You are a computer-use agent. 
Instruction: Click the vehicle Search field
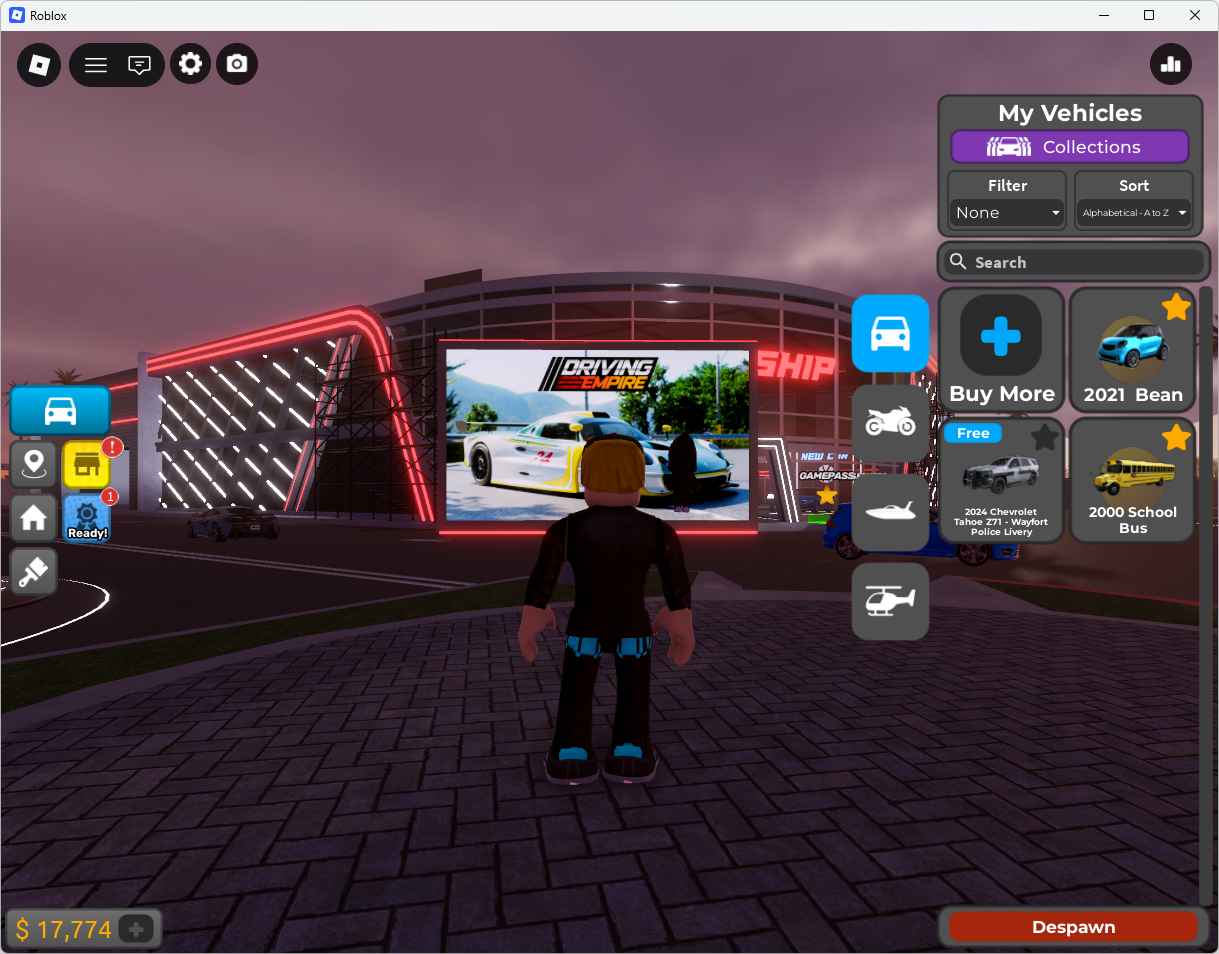point(1074,262)
